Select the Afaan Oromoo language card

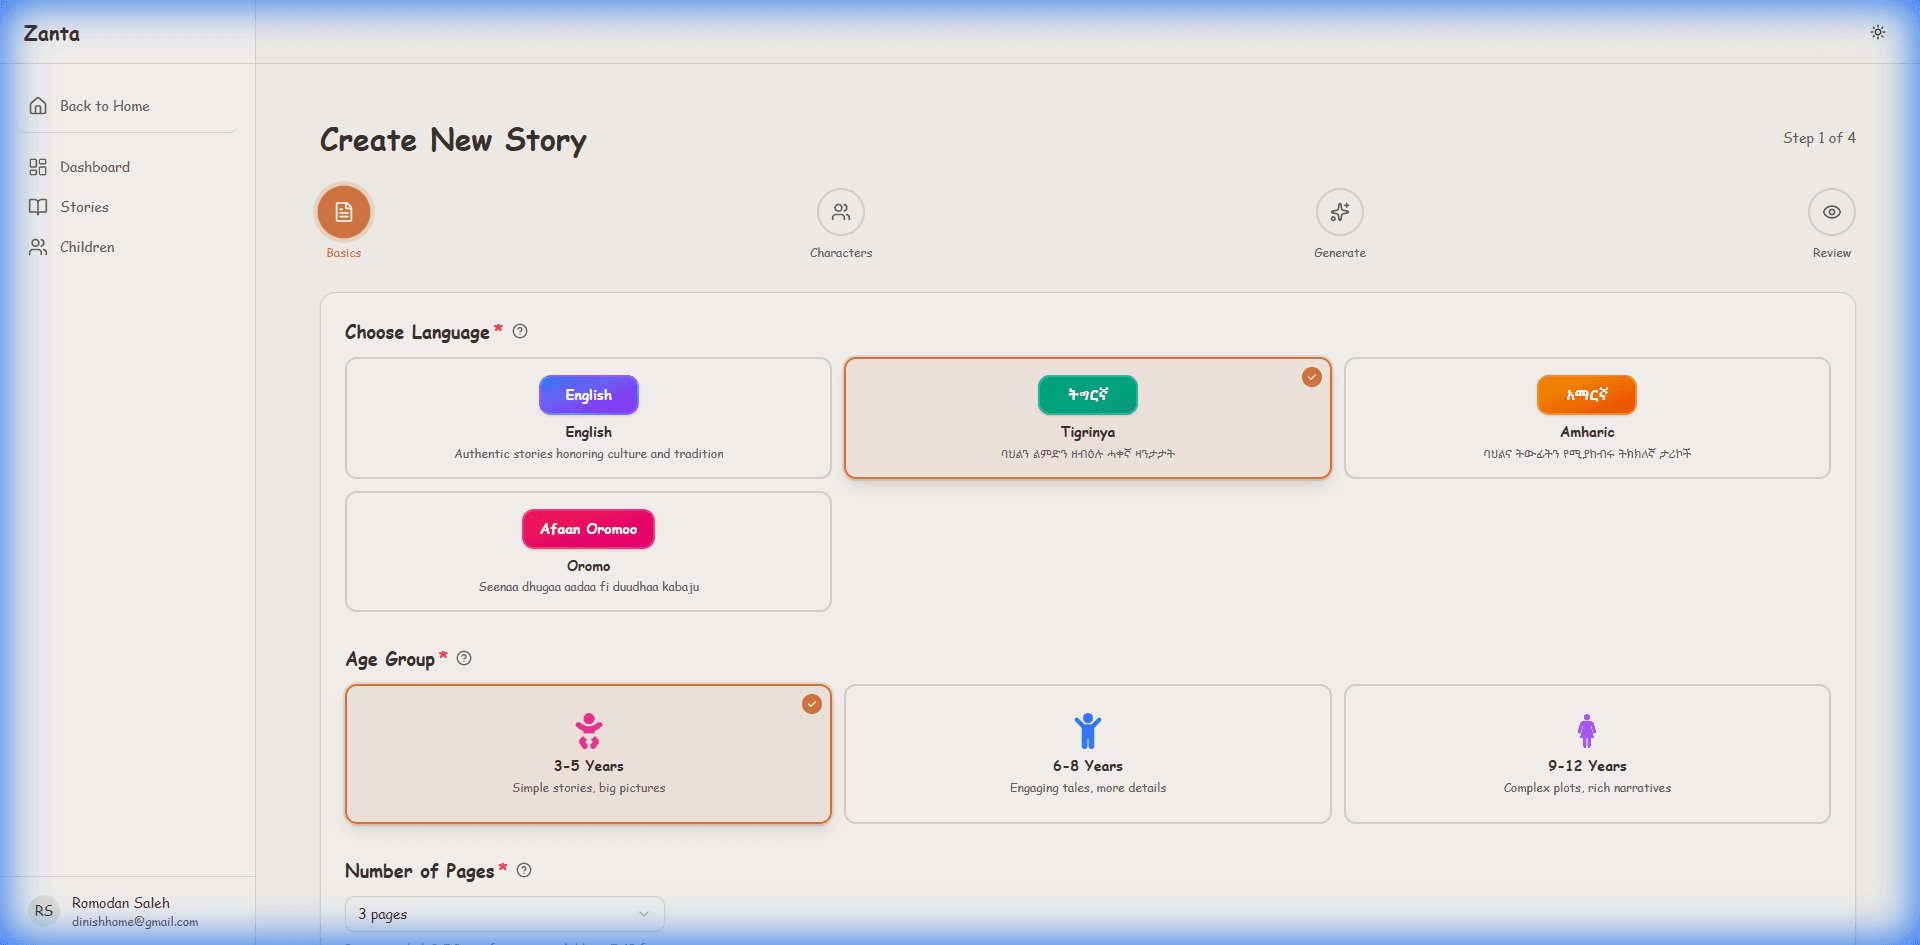click(588, 550)
